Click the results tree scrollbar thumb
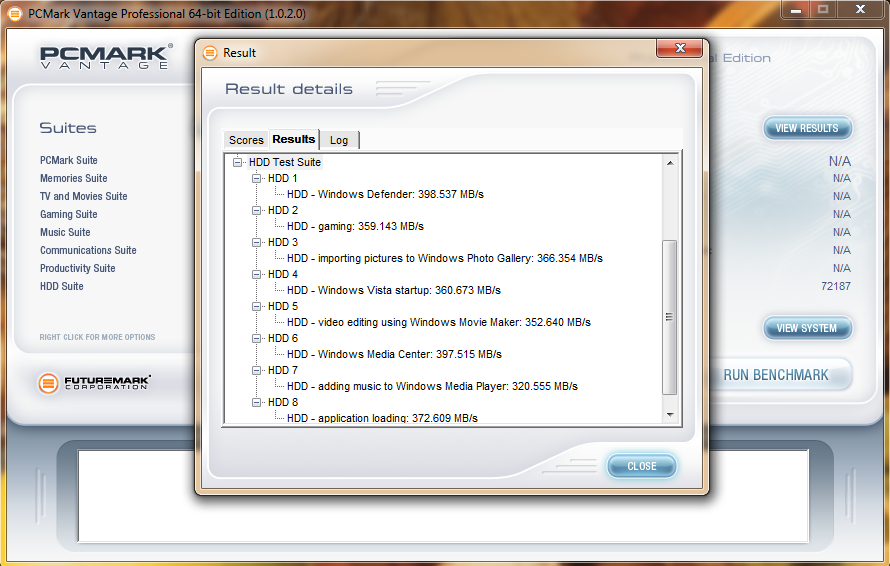The image size is (890, 566). click(x=670, y=317)
